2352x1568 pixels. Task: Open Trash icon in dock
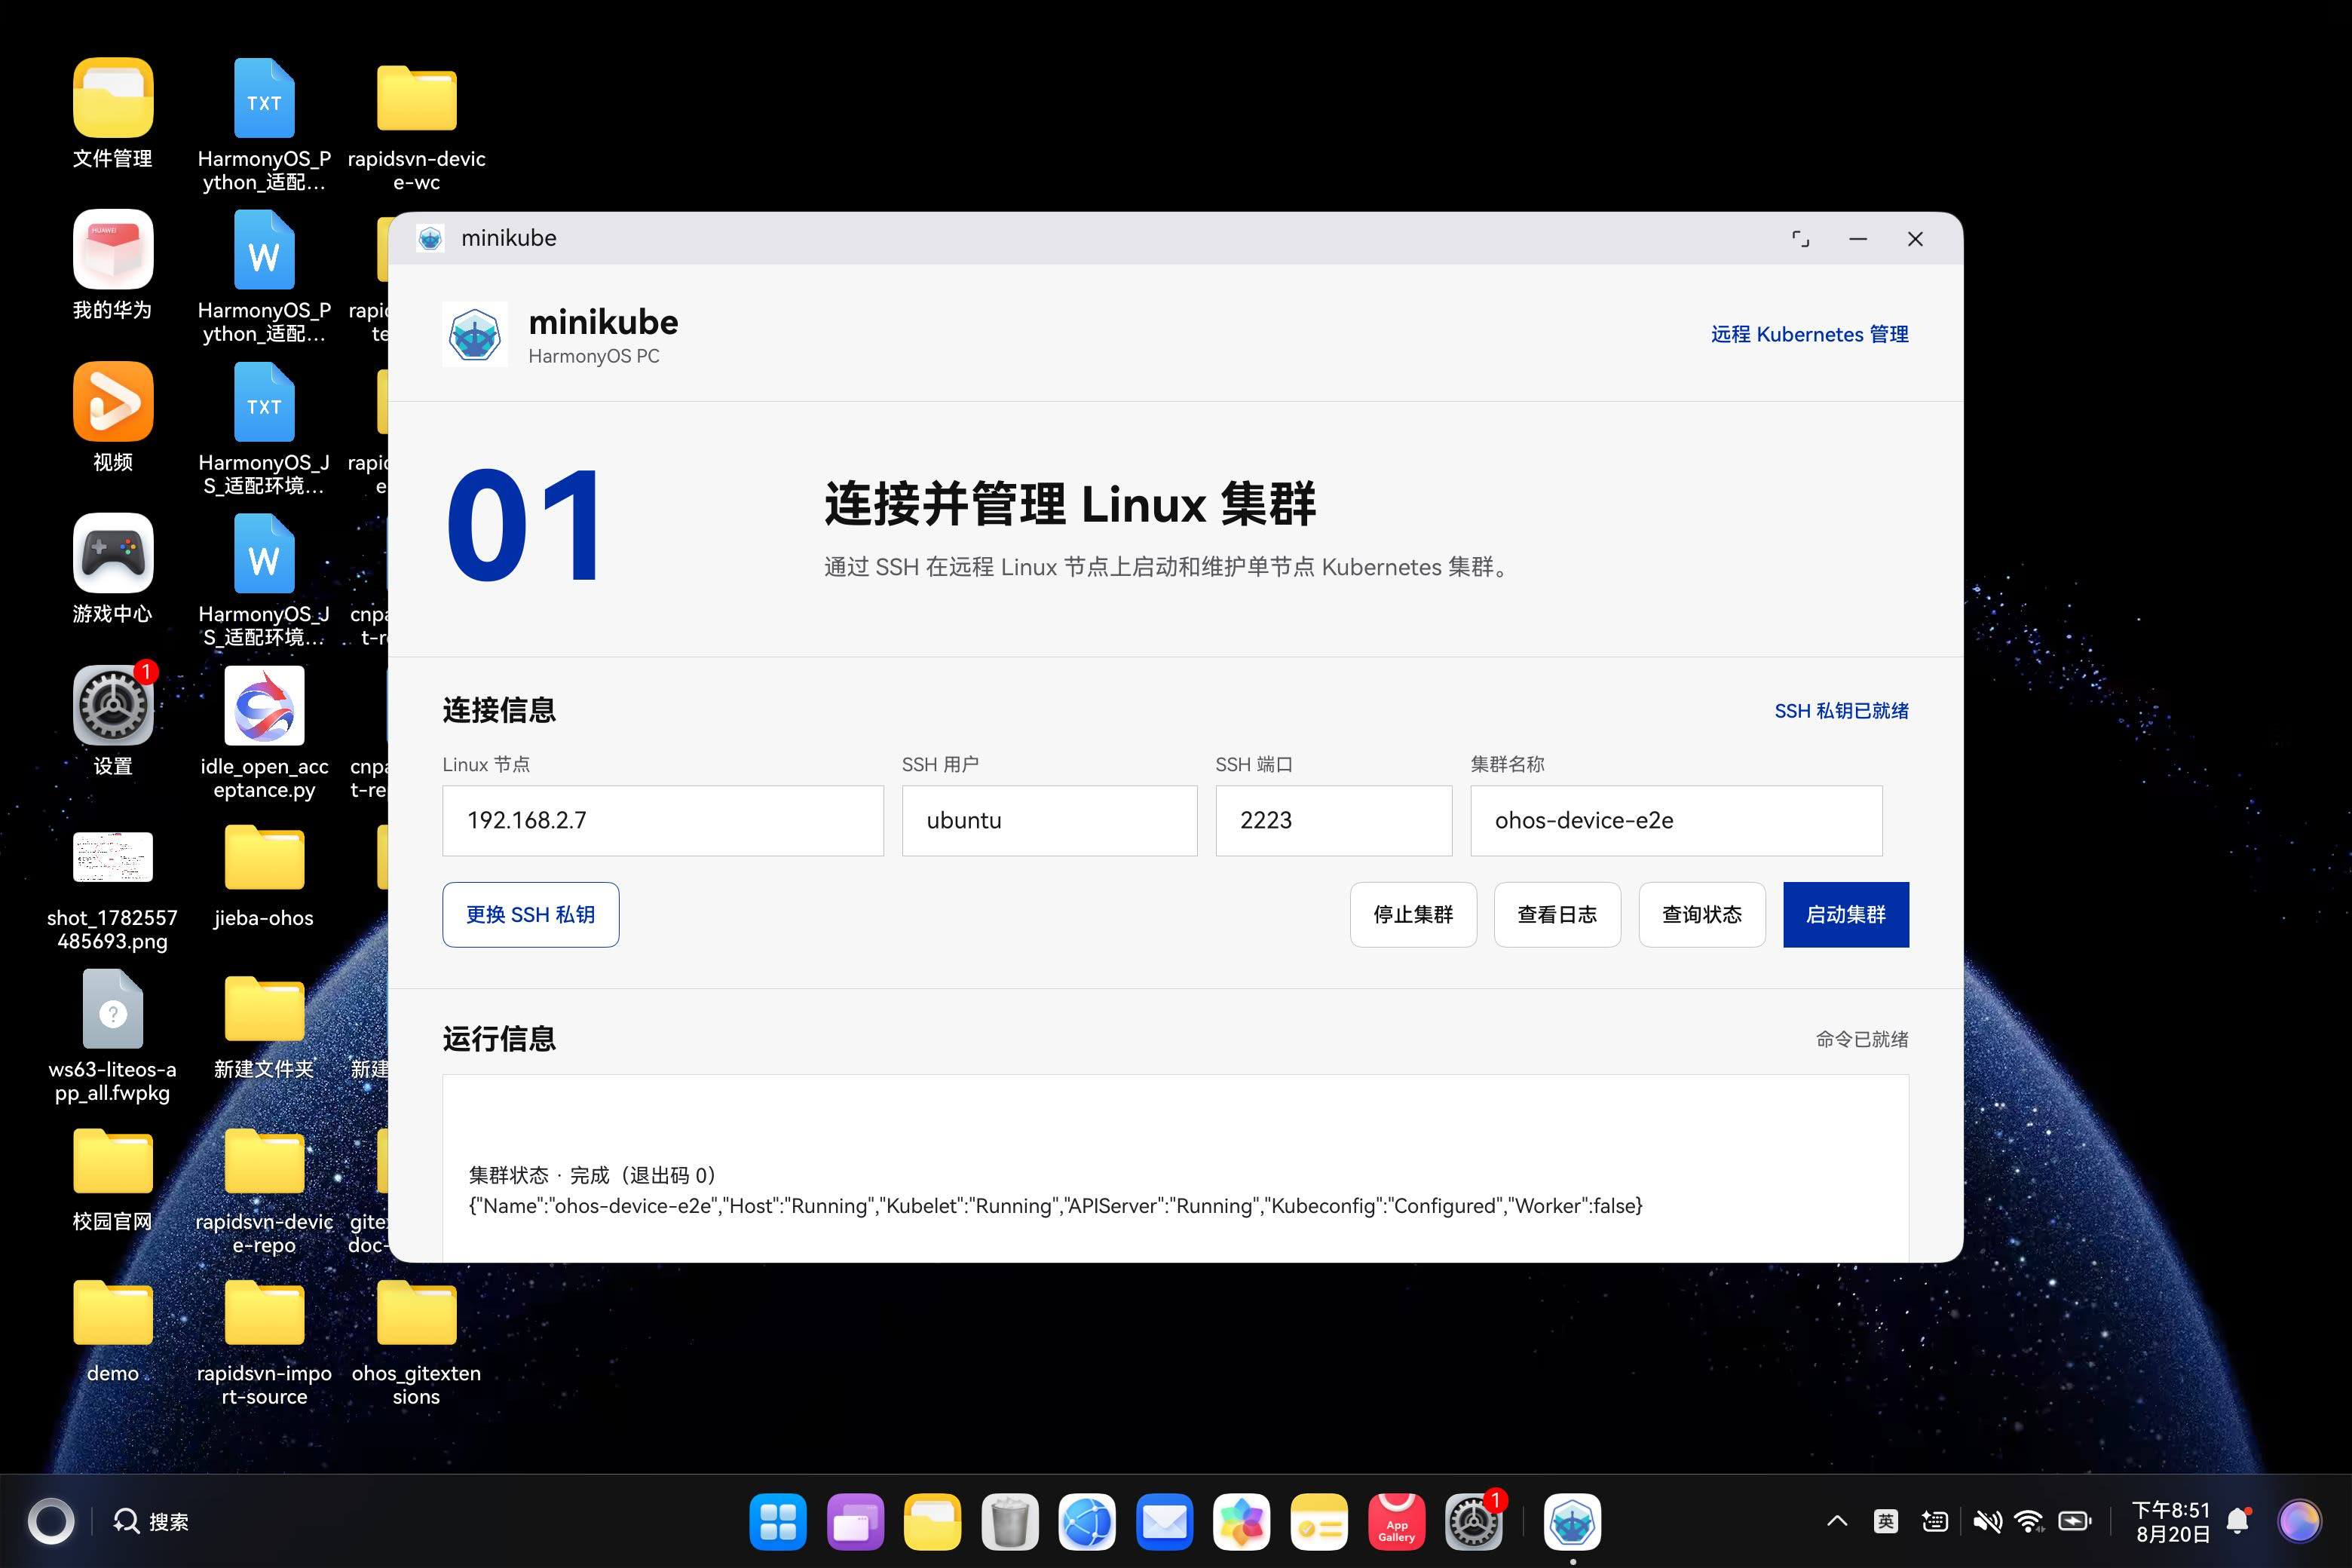point(1010,1522)
